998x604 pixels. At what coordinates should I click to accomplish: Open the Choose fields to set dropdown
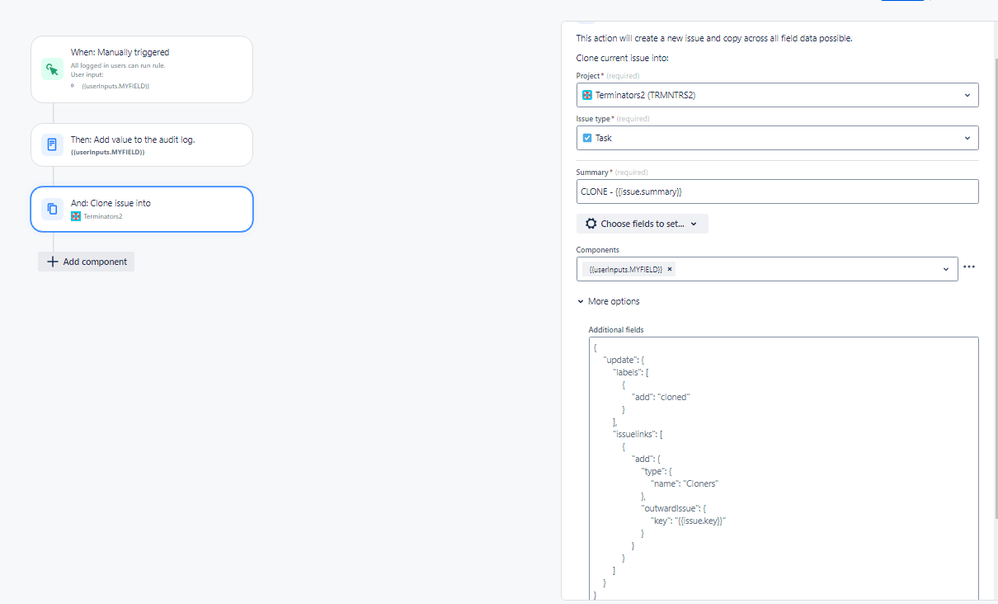click(x=642, y=223)
